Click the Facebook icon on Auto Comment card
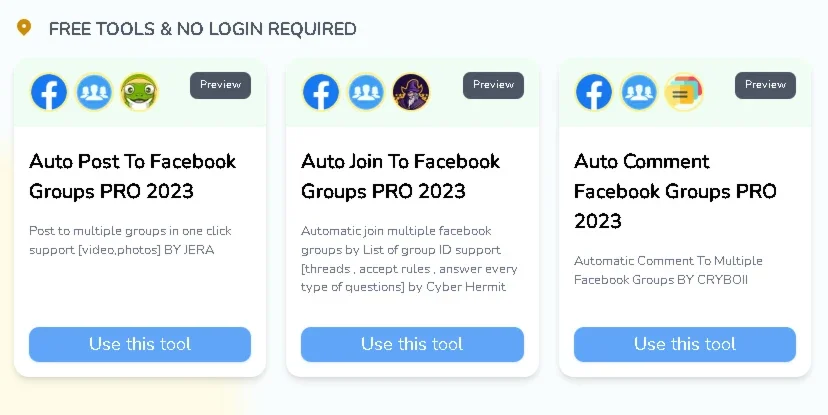 click(x=594, y=92)
